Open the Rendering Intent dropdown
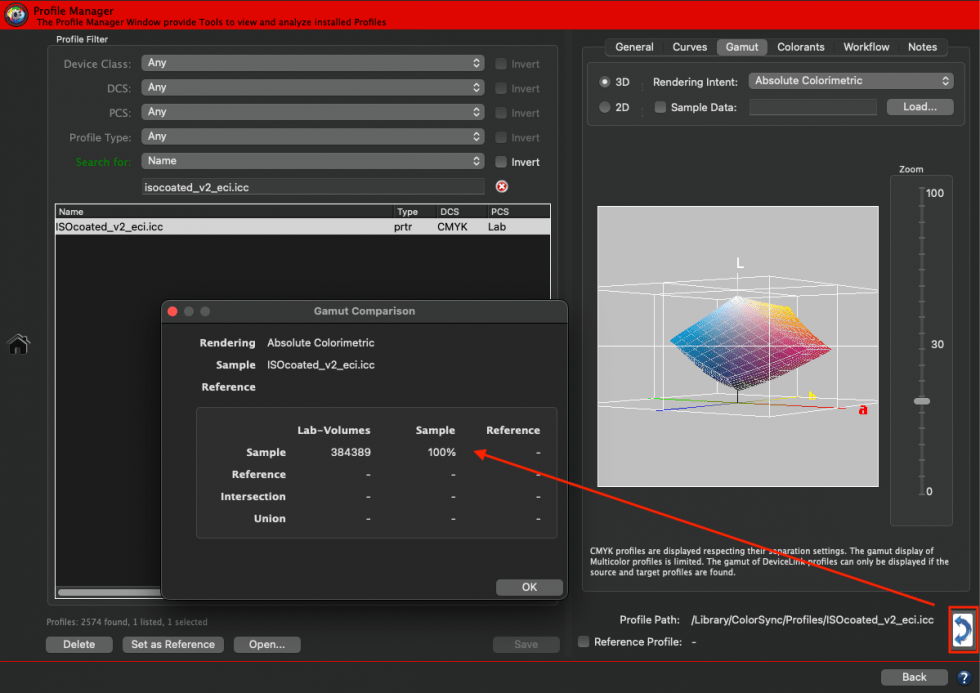980x693 pixels. point(850,80)
